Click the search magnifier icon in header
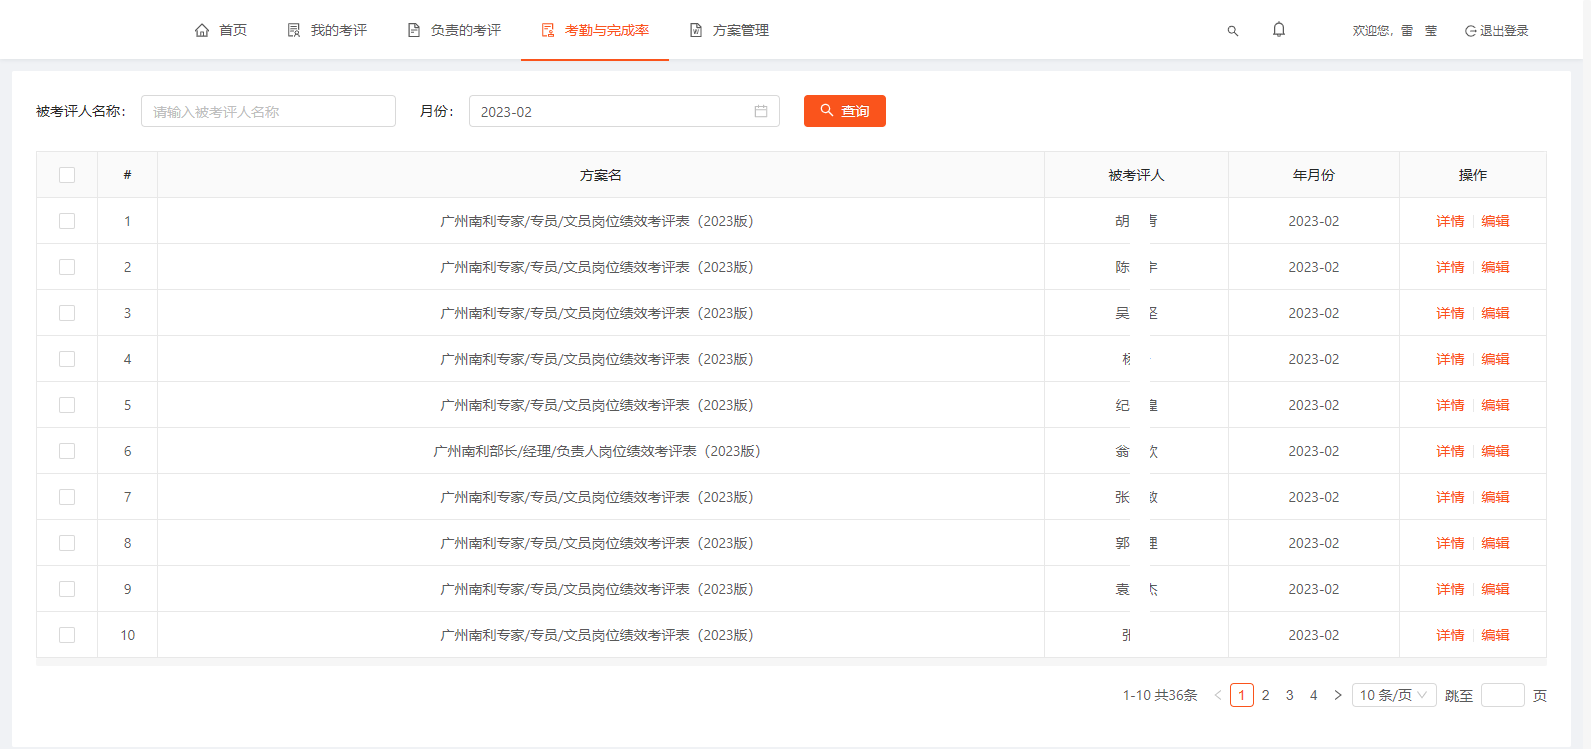The width and height of the screenshot is (1591, 749). [x=1233, y=31]
